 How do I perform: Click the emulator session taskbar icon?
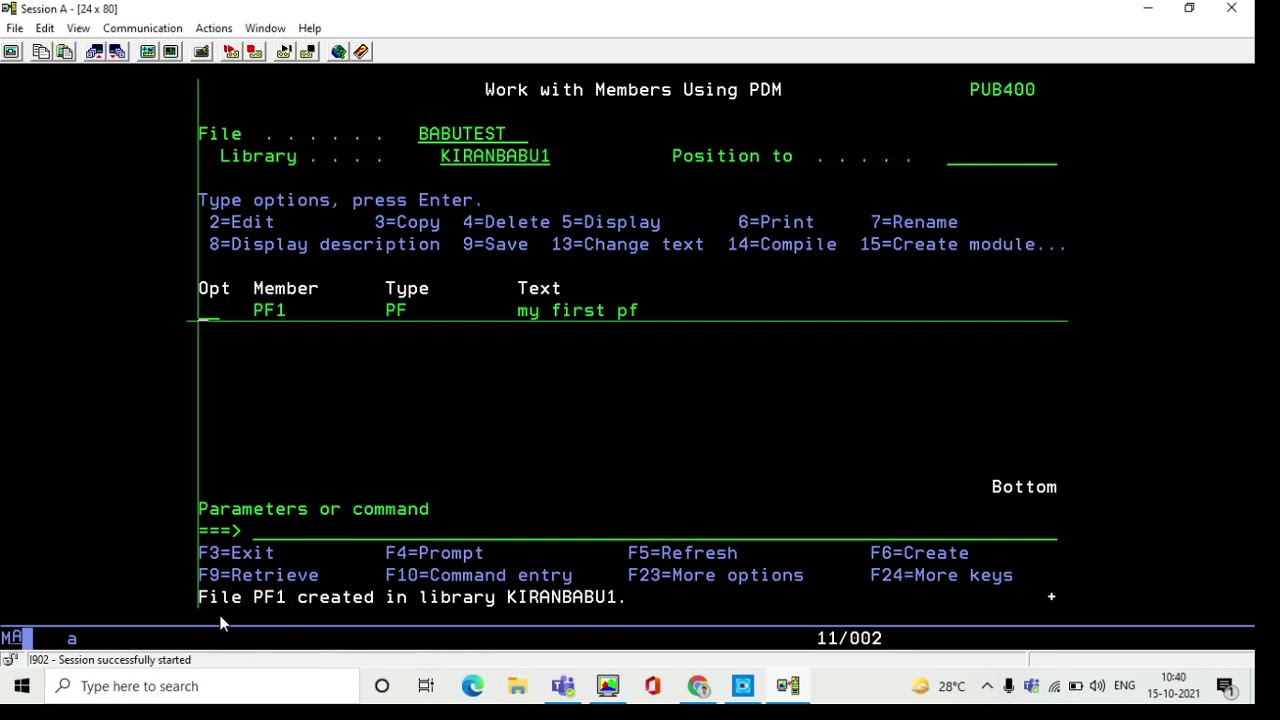point(788,686)
